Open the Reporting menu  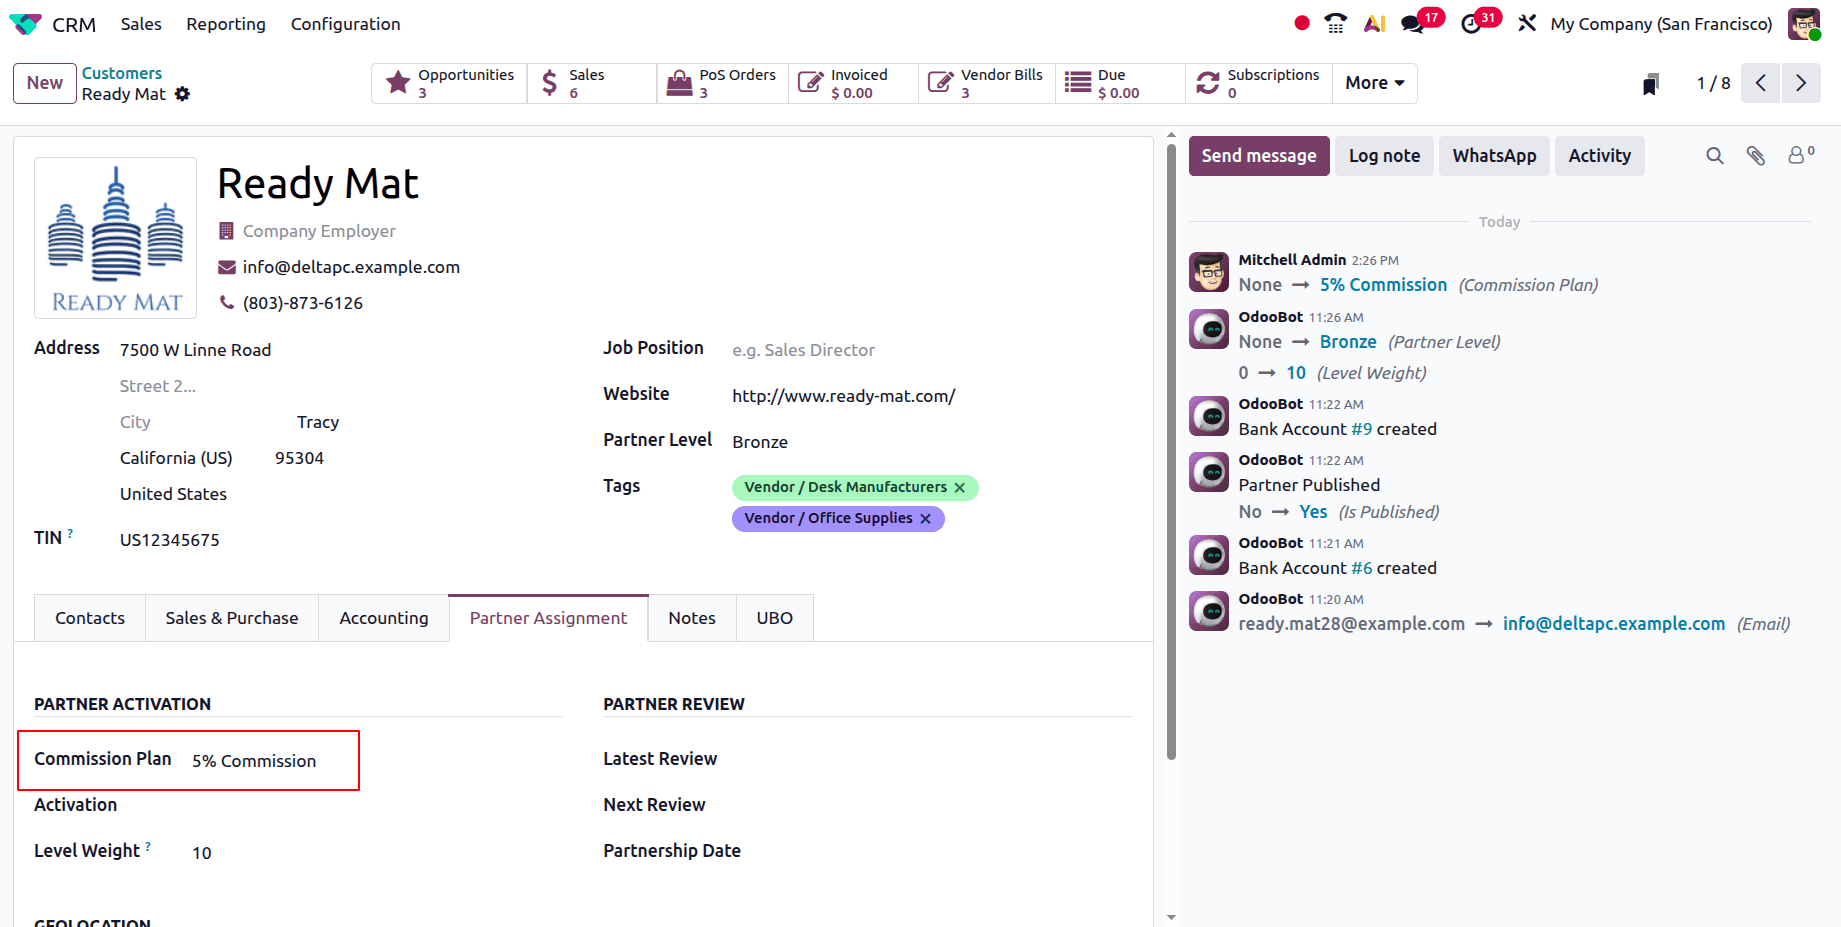pos(226,24)
